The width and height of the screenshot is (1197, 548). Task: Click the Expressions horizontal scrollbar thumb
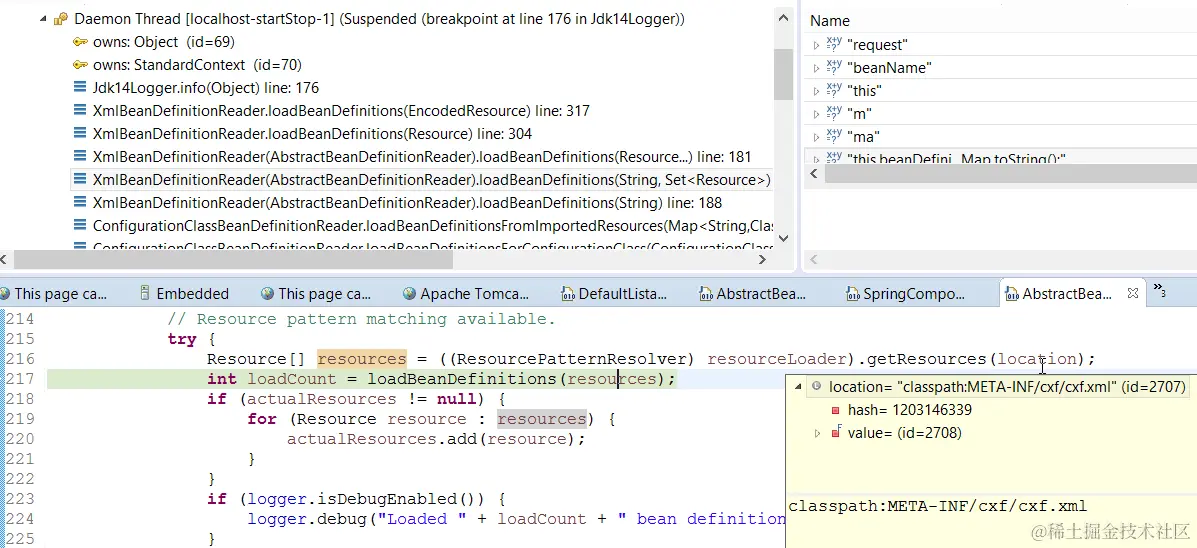coord(1010,174)
